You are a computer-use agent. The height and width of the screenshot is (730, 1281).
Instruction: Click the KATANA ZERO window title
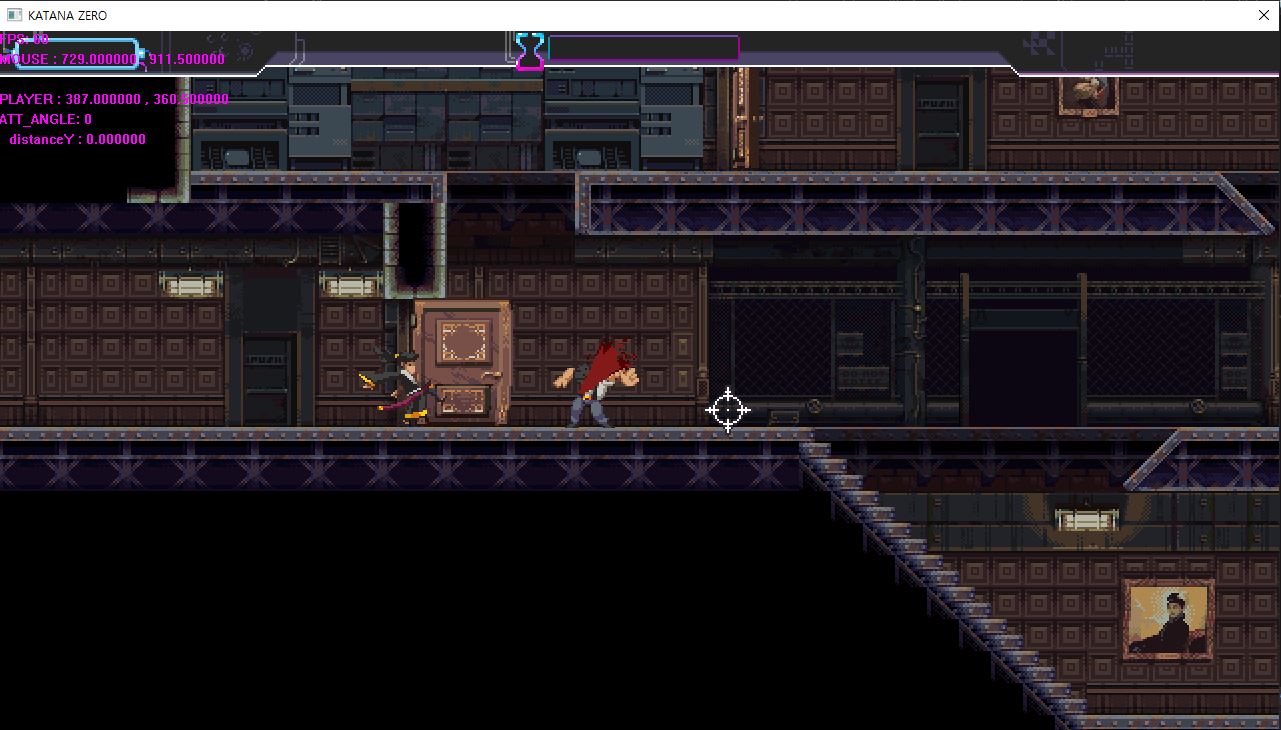pyautogui.click(x=68, y=15)
